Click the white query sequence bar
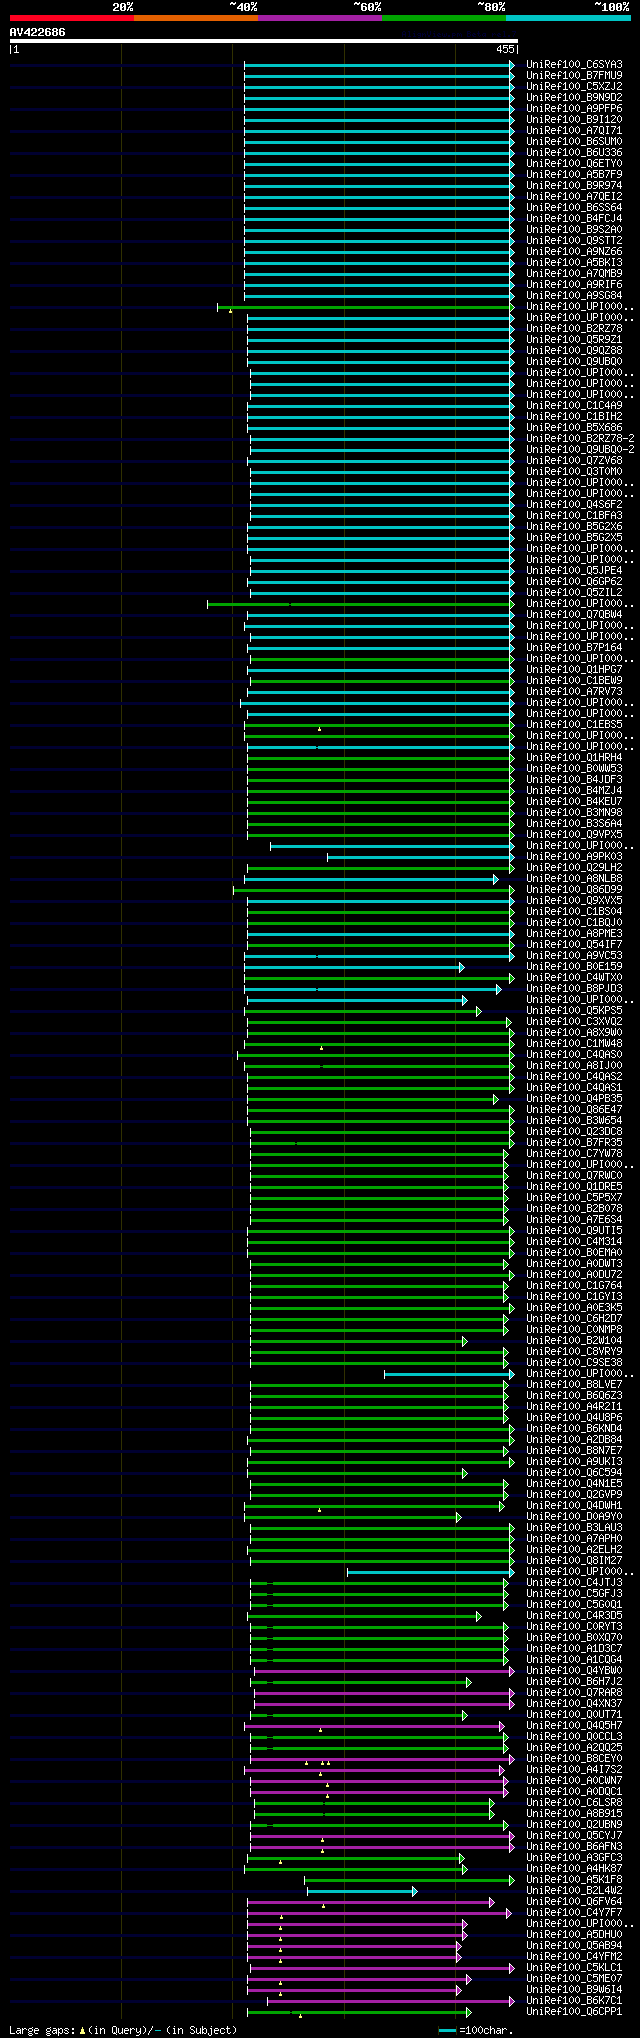This screenshot has height=2038, width=640. [x=263, y=41]
